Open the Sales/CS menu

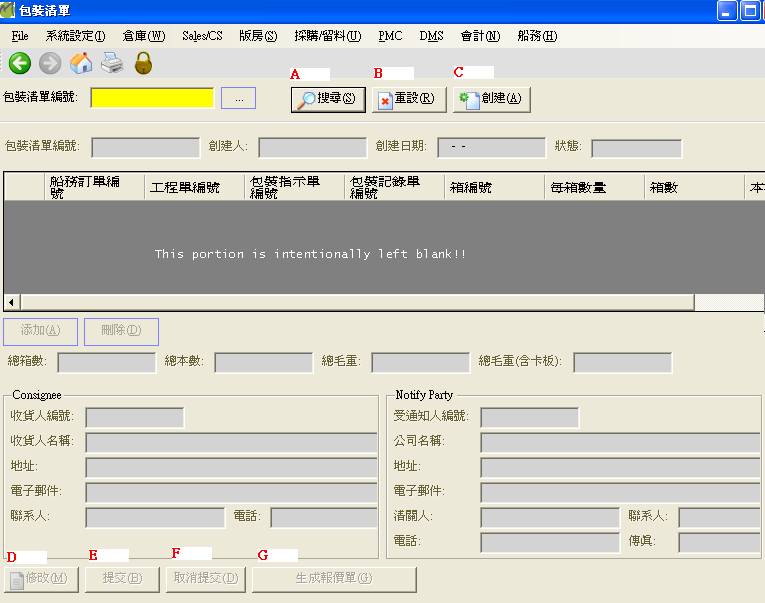tap(202, 36)
